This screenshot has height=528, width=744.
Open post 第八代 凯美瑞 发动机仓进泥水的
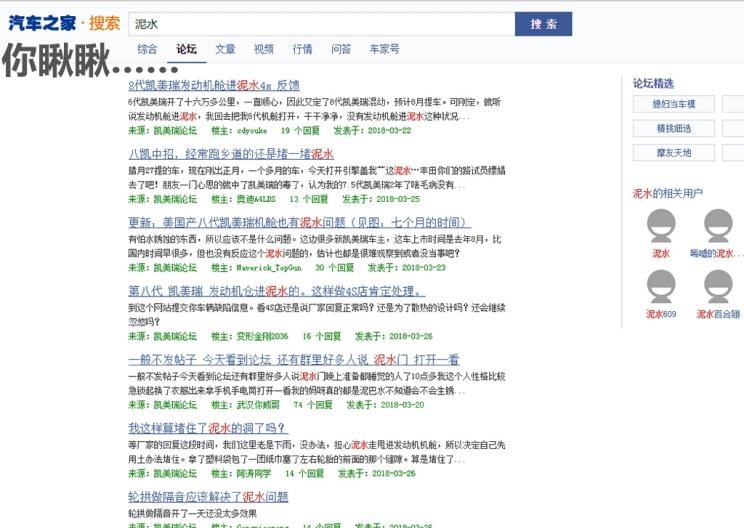[277, 291]
